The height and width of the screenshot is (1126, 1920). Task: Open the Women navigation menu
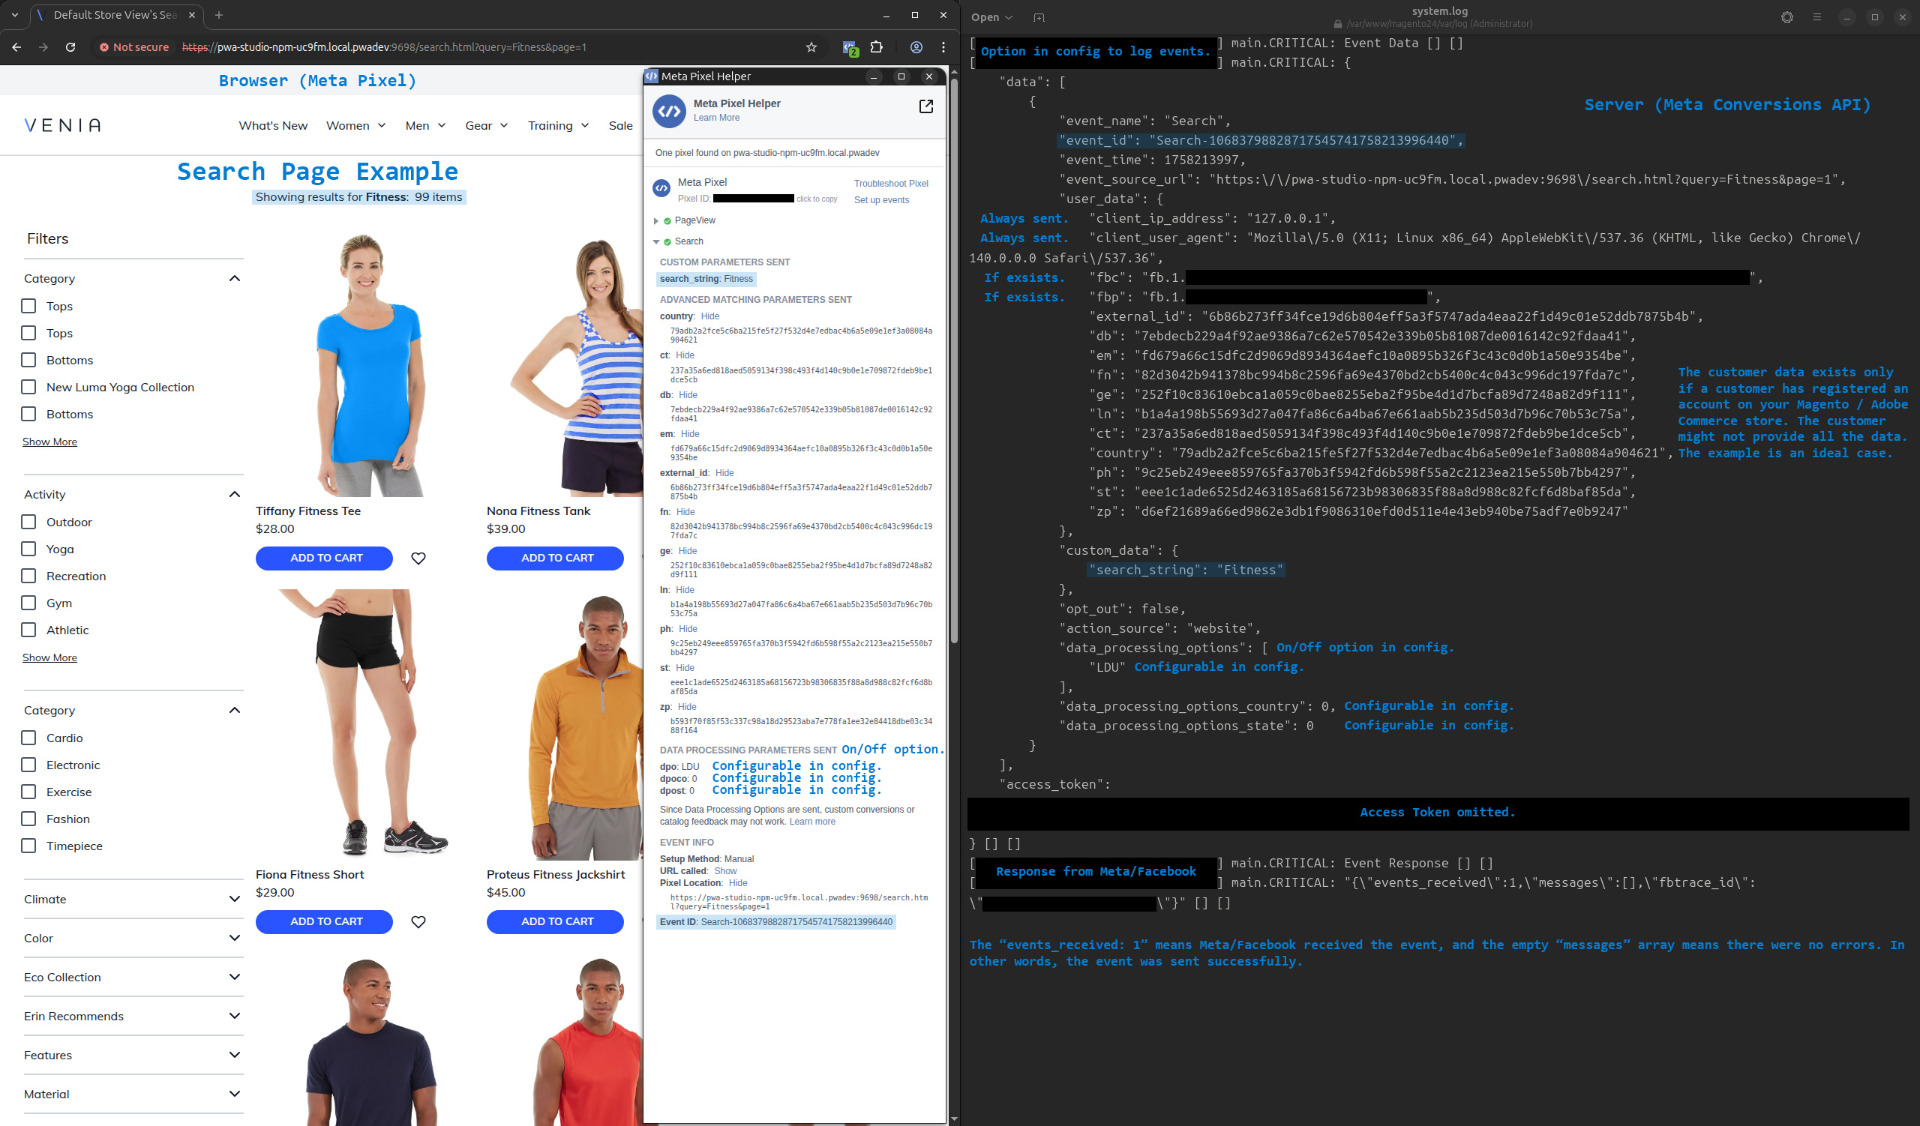pyautogui.click(x=355, y=125)
